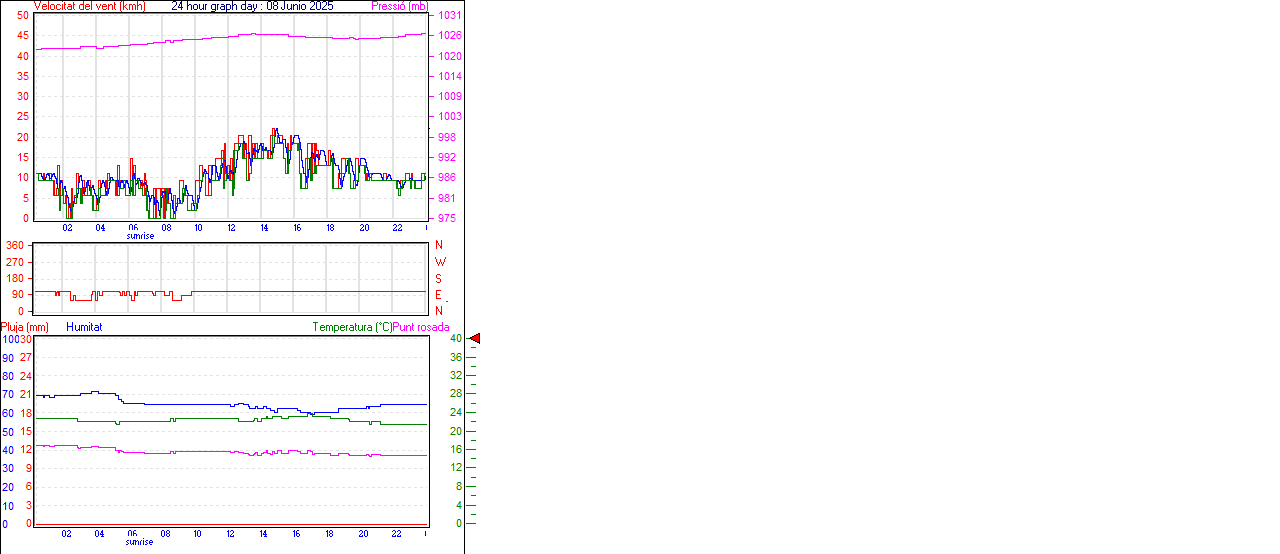
Task: Click the 270 degree axis value
Action: 15,262
